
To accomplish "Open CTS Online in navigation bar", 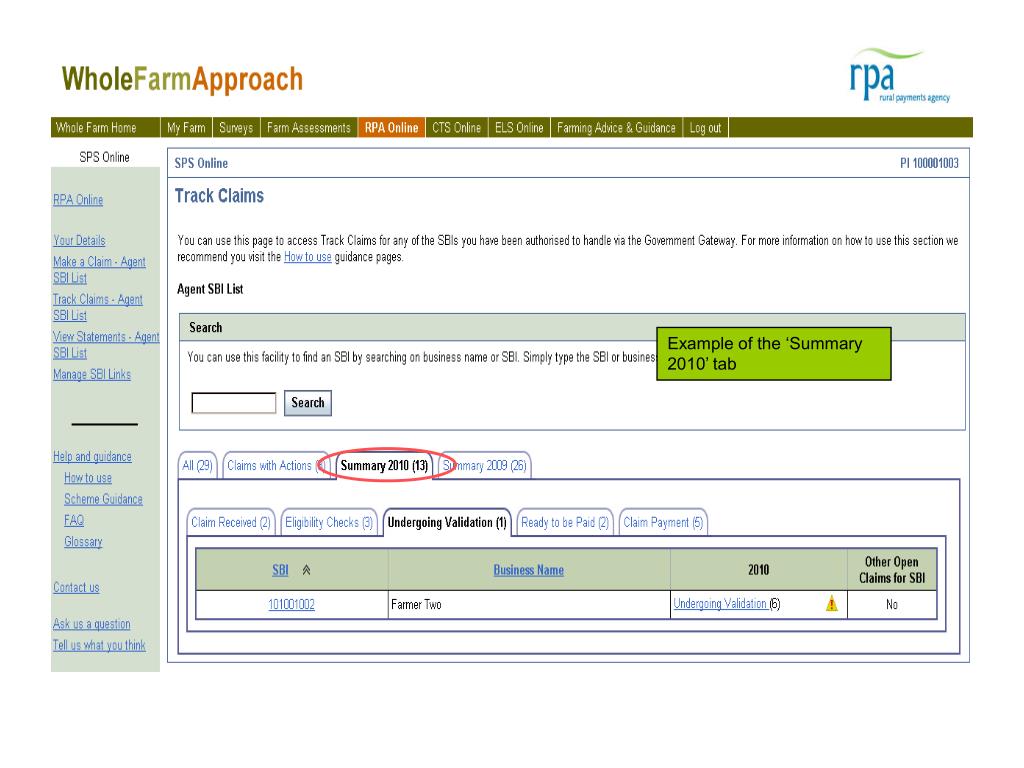I will 456,128.
